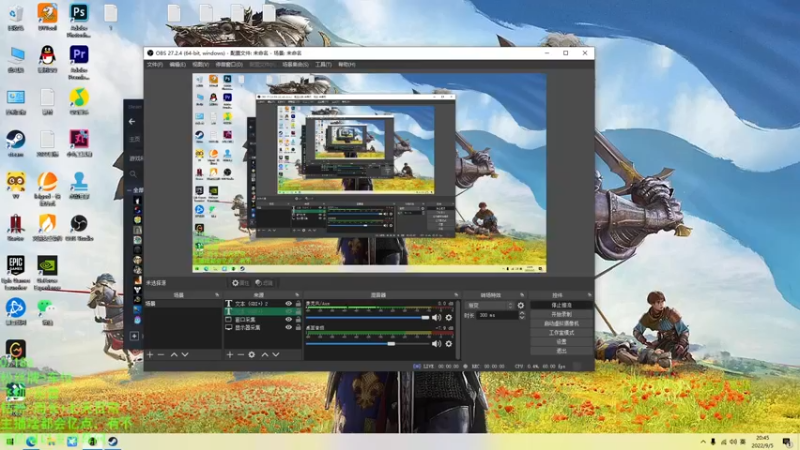Pop out the Audio Mixer dock icon

456,295
